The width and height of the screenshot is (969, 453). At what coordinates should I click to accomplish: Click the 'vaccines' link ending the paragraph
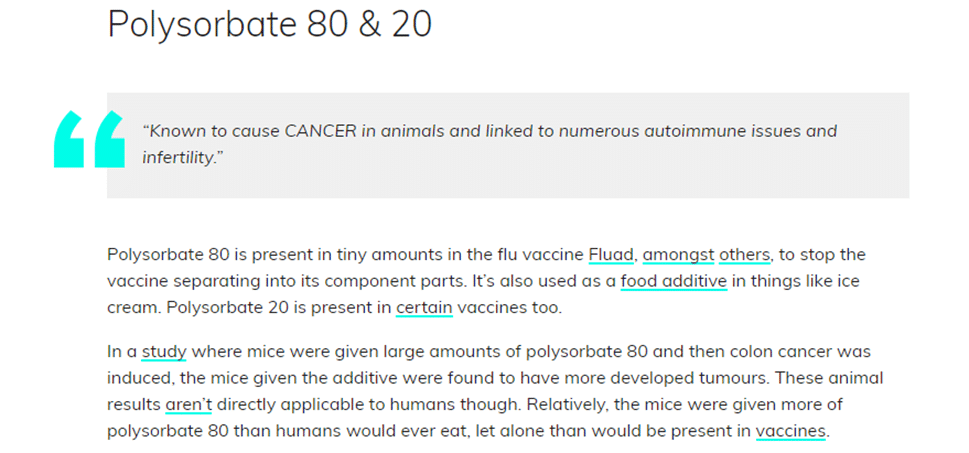click(x=790, y=431)
